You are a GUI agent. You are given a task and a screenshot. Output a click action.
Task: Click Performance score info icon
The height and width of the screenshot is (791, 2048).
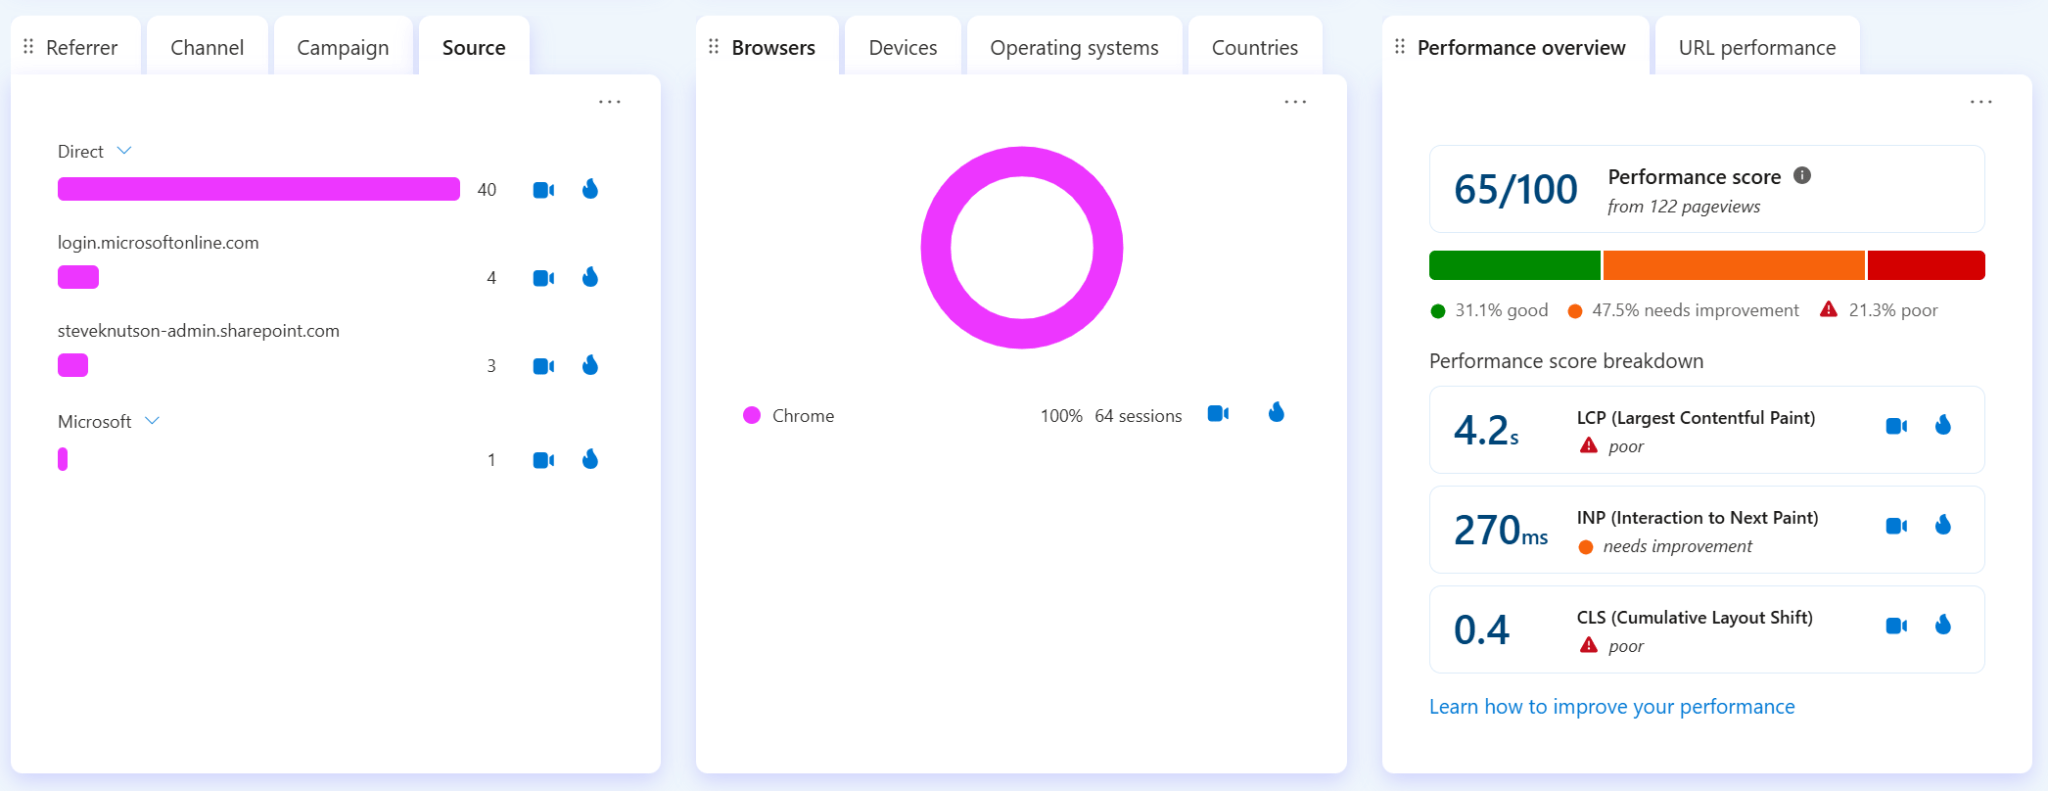point(1802,175)
